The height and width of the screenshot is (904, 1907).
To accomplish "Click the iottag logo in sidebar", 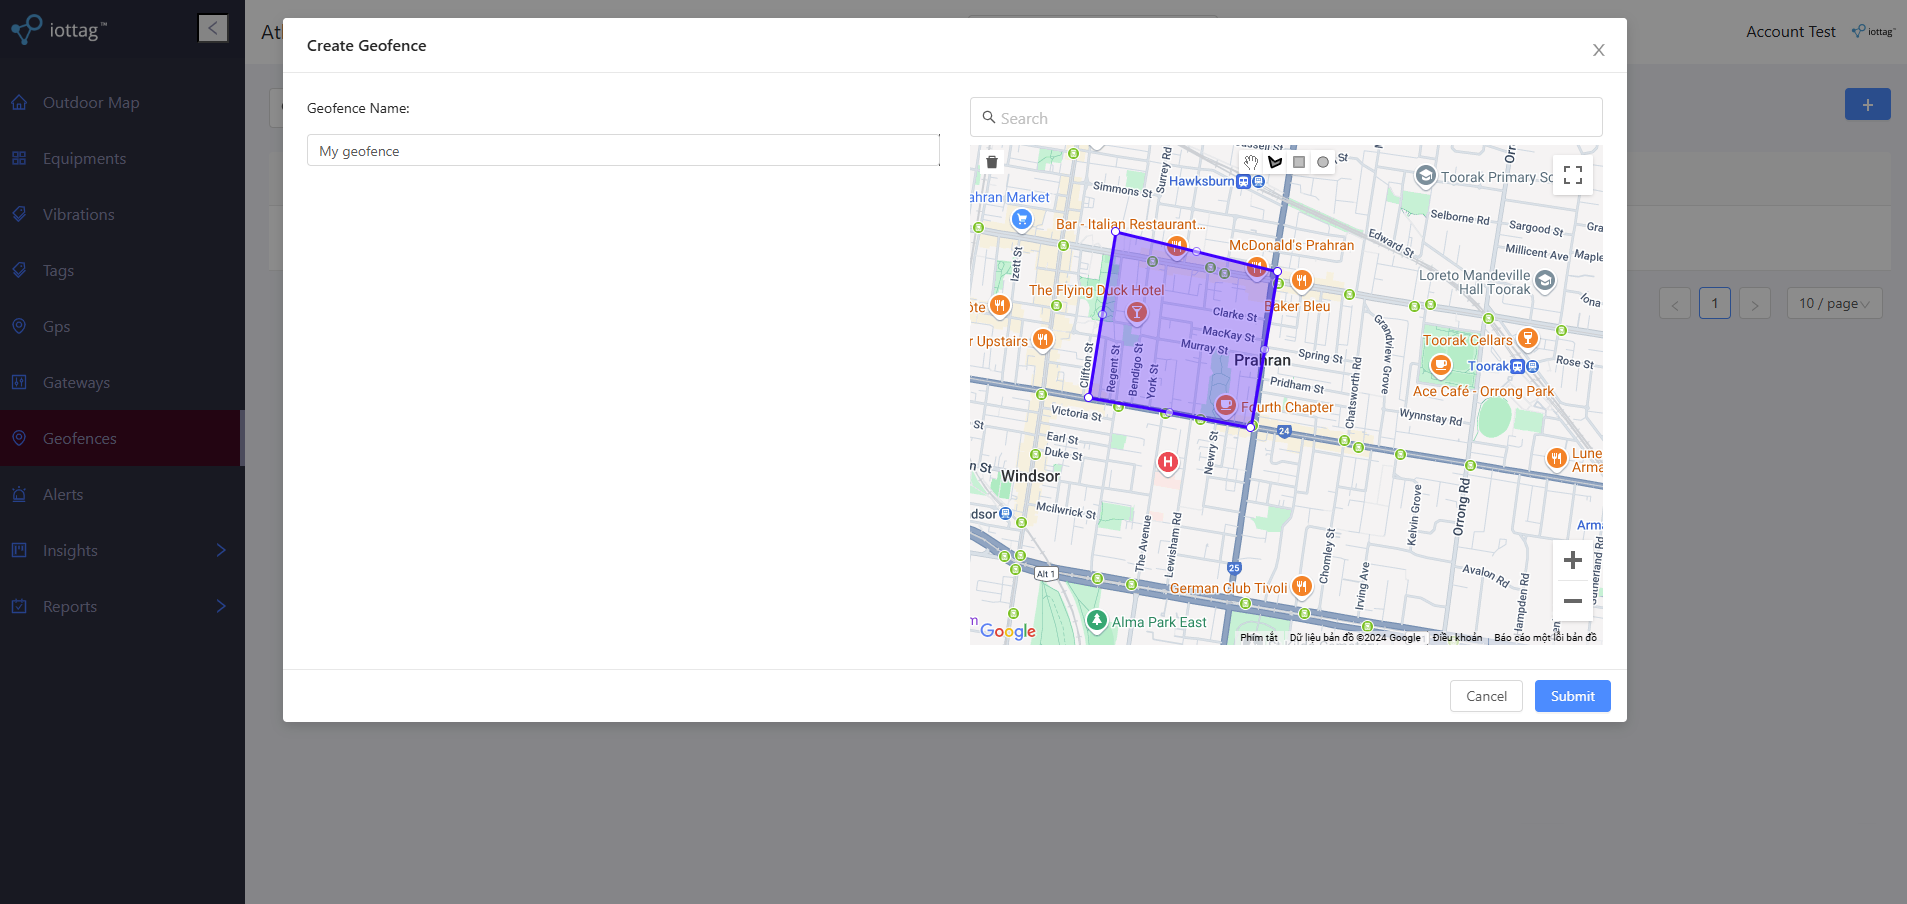I will pos(58,29).
